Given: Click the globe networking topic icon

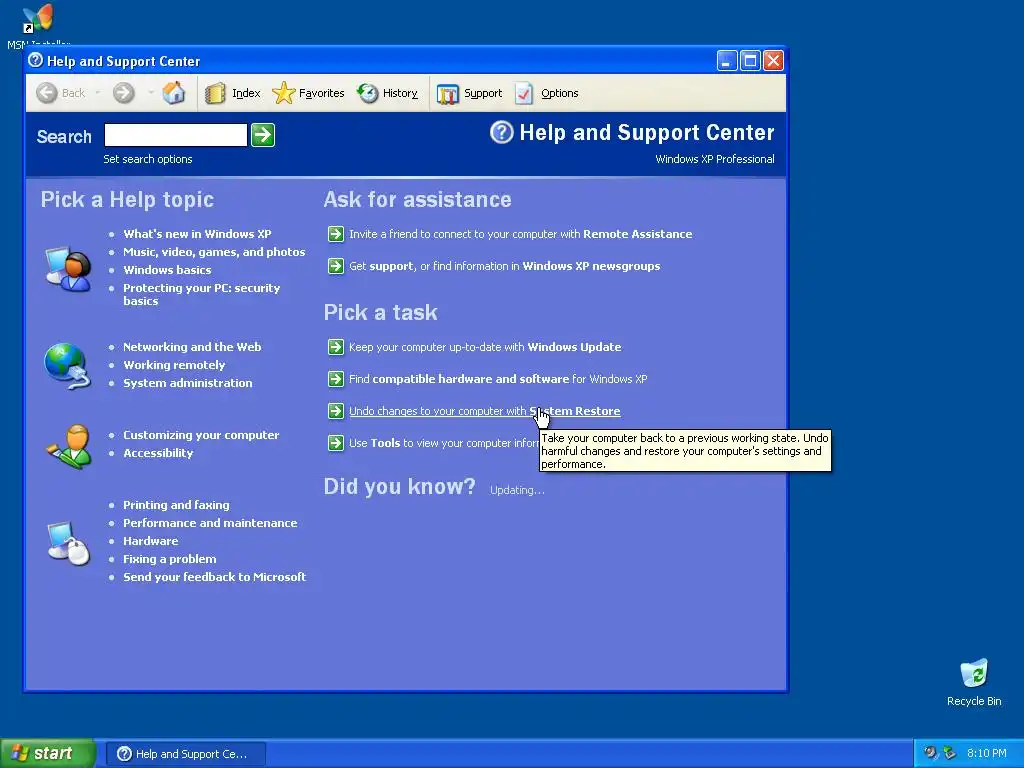Looking at the screenshot, I should (67, 366).
